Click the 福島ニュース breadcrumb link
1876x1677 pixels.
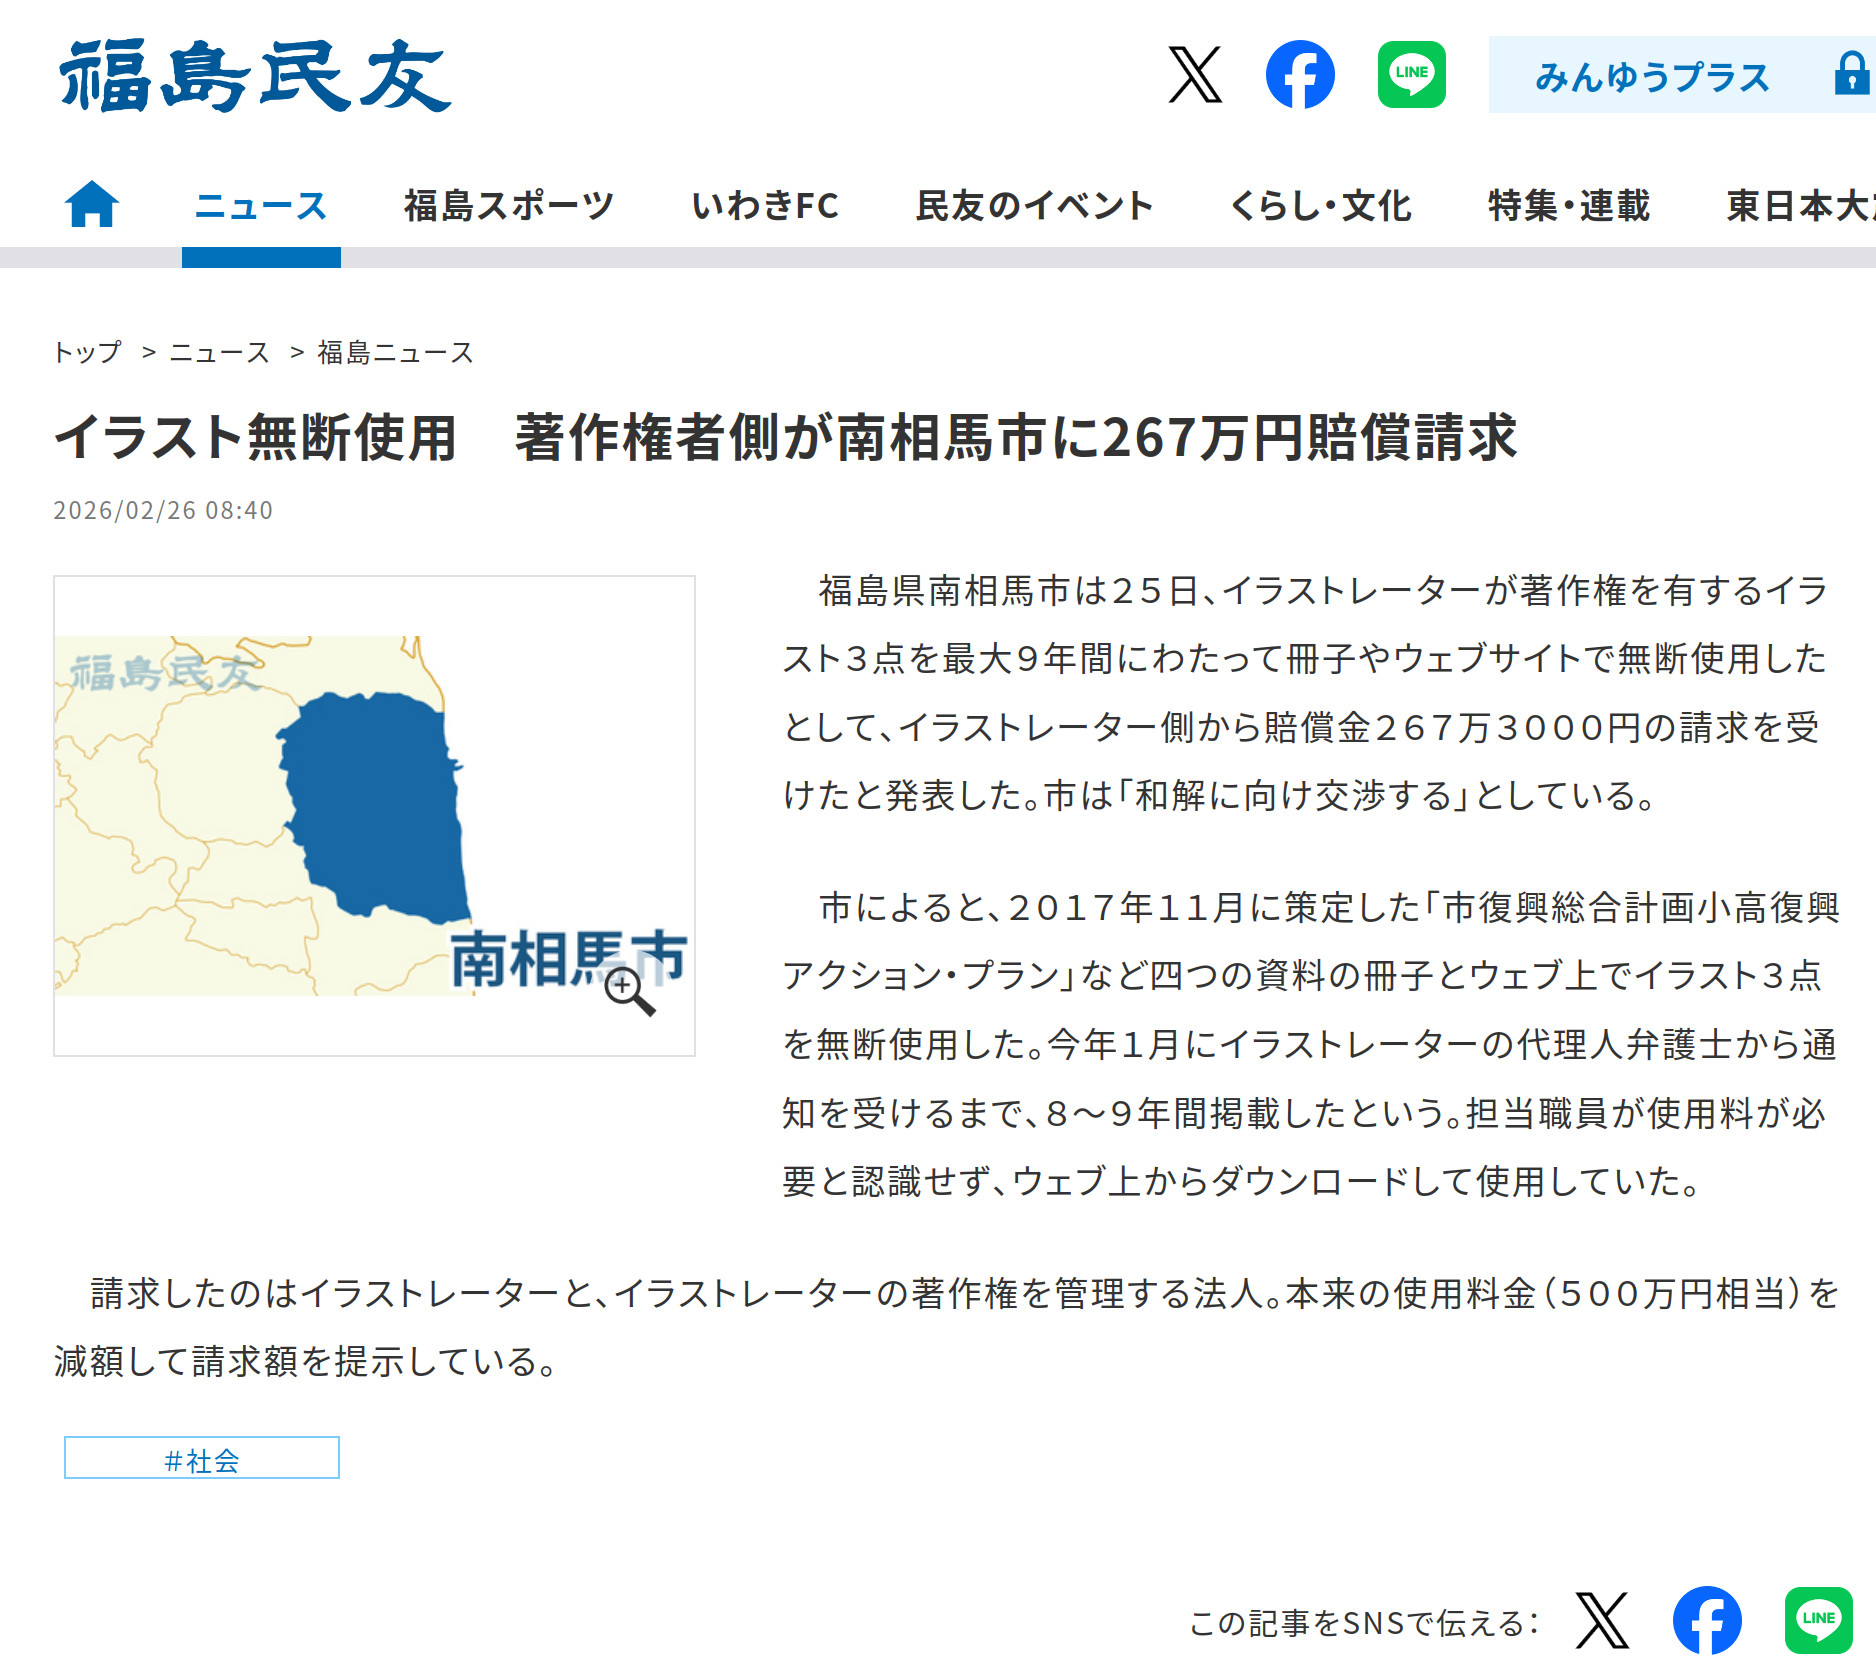point(395,352)
